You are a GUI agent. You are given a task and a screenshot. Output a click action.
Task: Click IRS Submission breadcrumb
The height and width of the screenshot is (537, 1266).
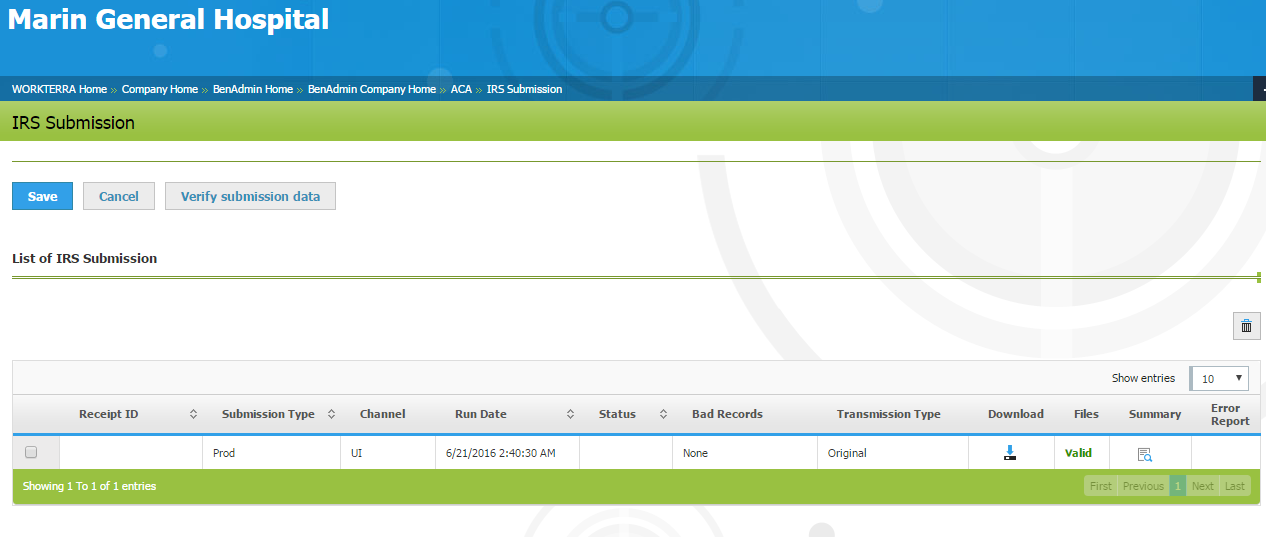[x=524, y=89]
